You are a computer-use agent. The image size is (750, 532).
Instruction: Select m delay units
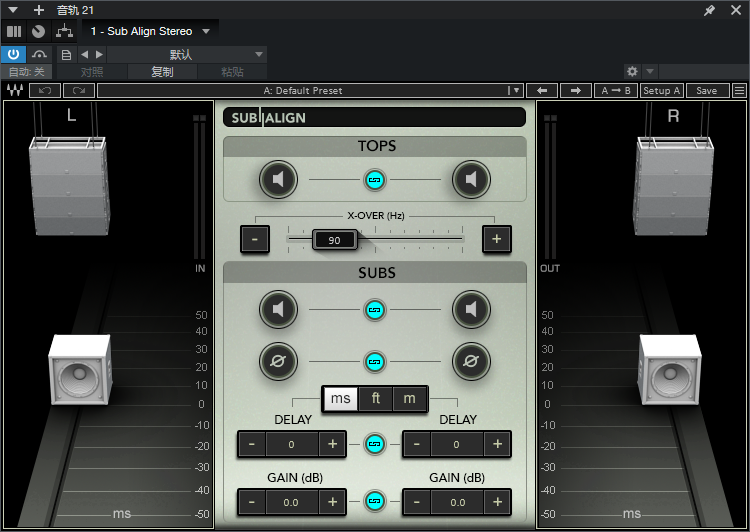[x=409, y=398]
